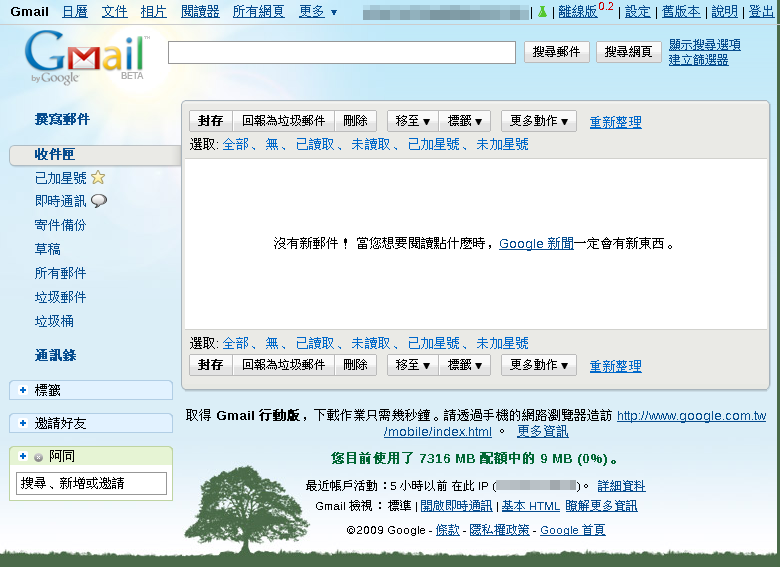Click the star icon beside 已加星號
780x567 pixels.
click(x=98, y=177)
